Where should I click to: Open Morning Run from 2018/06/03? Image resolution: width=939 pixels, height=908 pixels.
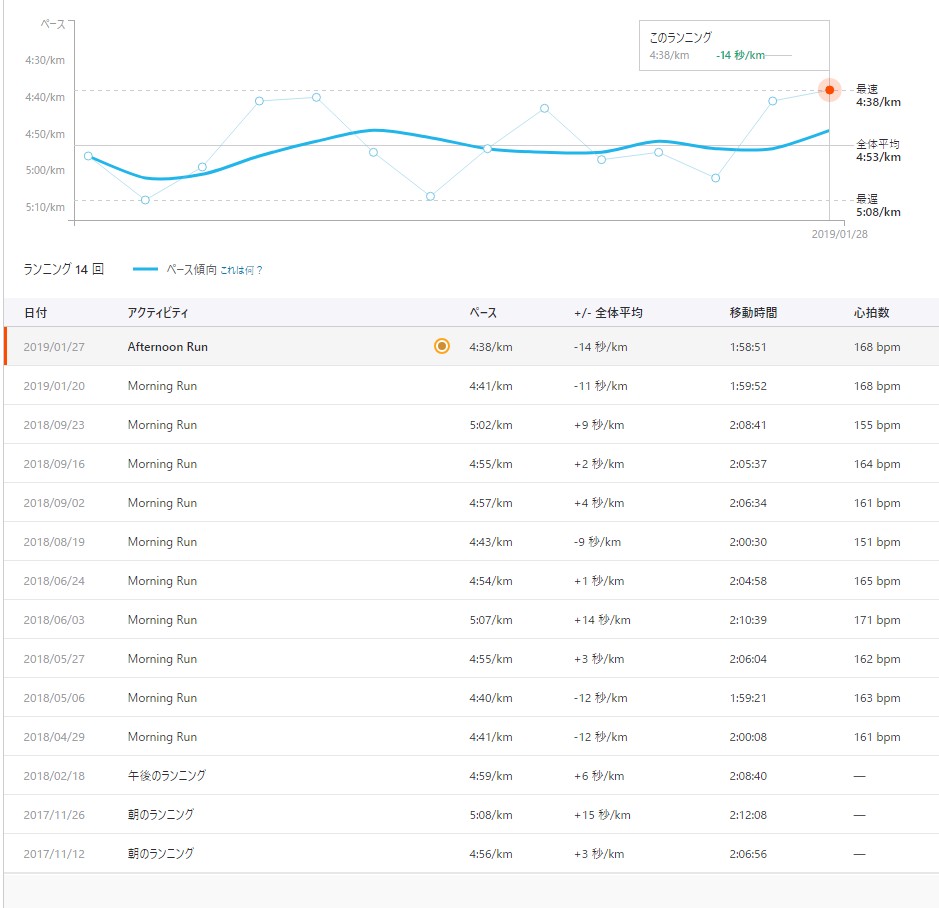click(162, 619)
